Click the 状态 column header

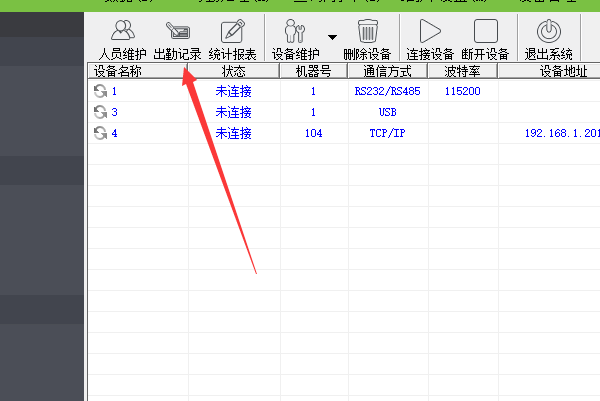point(232,72)
